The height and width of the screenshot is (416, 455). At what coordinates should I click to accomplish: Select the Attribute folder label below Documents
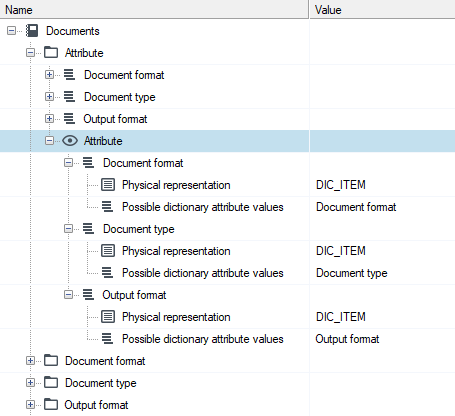click(84, 53)
